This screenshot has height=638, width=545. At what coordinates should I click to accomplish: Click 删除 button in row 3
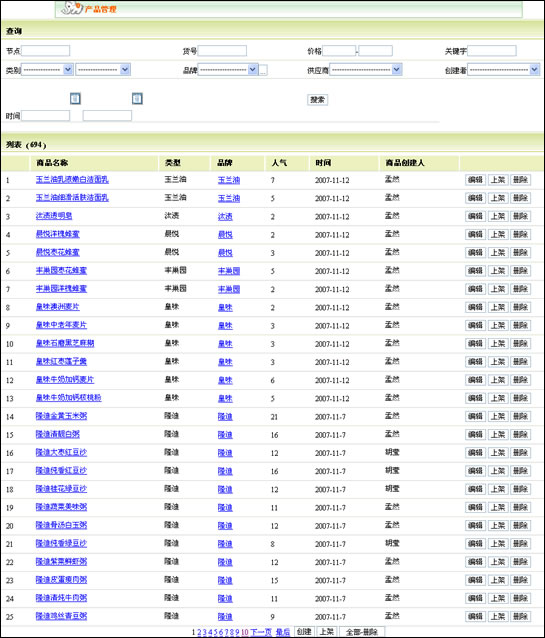[x=521, y=216]
